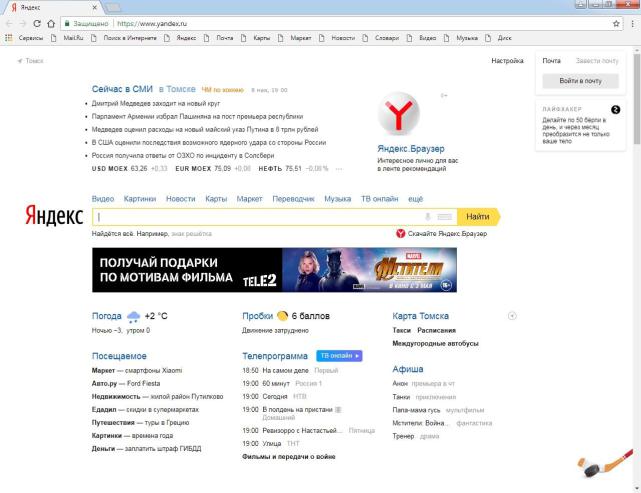Screen dimensions: 641x493
Task: Open Фильмы и передачи о войне link
Action: [289, 457]
